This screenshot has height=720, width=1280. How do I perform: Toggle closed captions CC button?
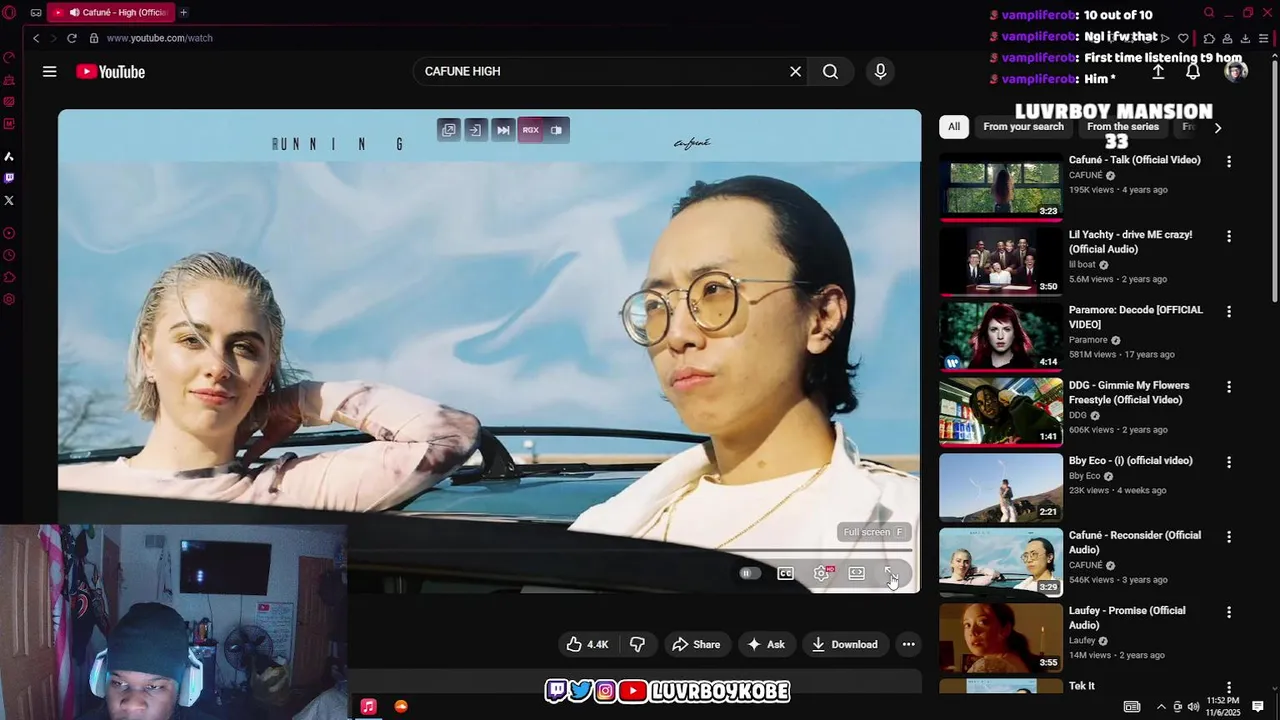(x=786, y=573)
